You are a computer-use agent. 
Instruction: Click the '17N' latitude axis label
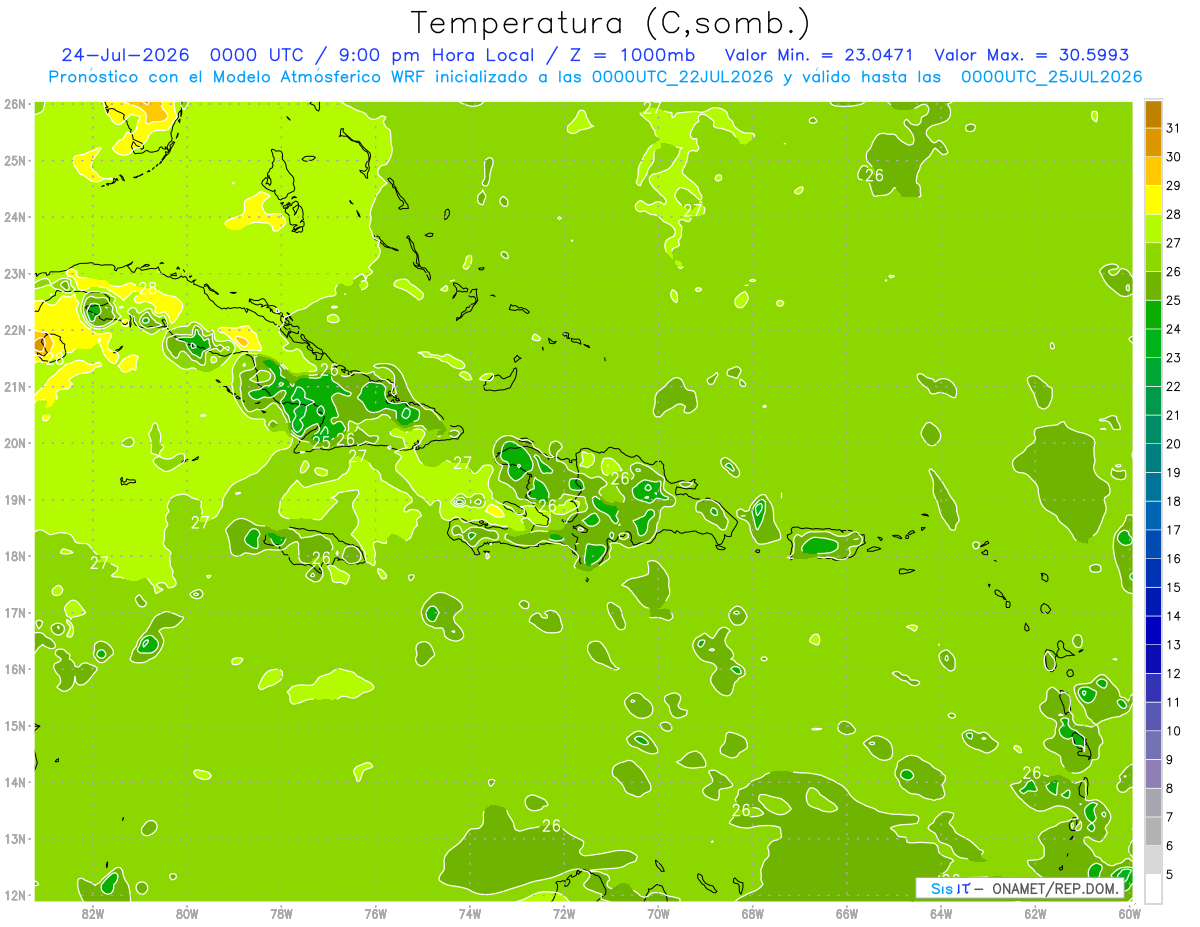15,612
